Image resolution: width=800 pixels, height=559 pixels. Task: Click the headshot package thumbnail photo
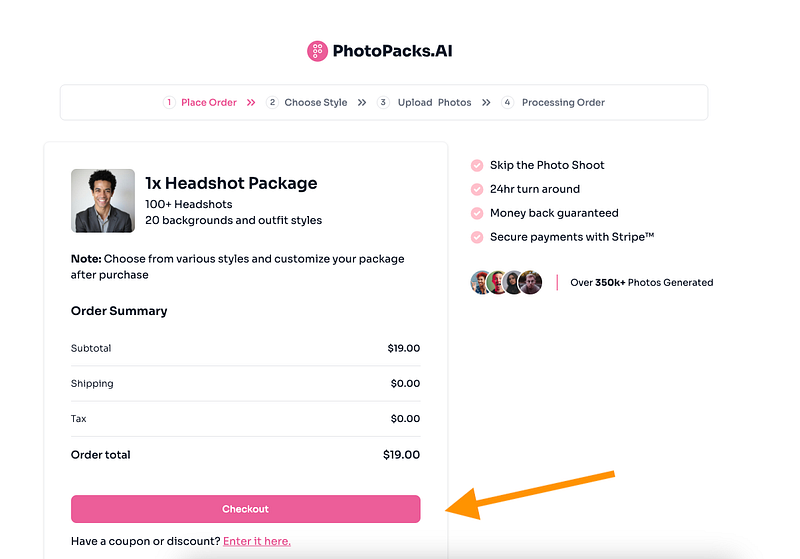103,200
